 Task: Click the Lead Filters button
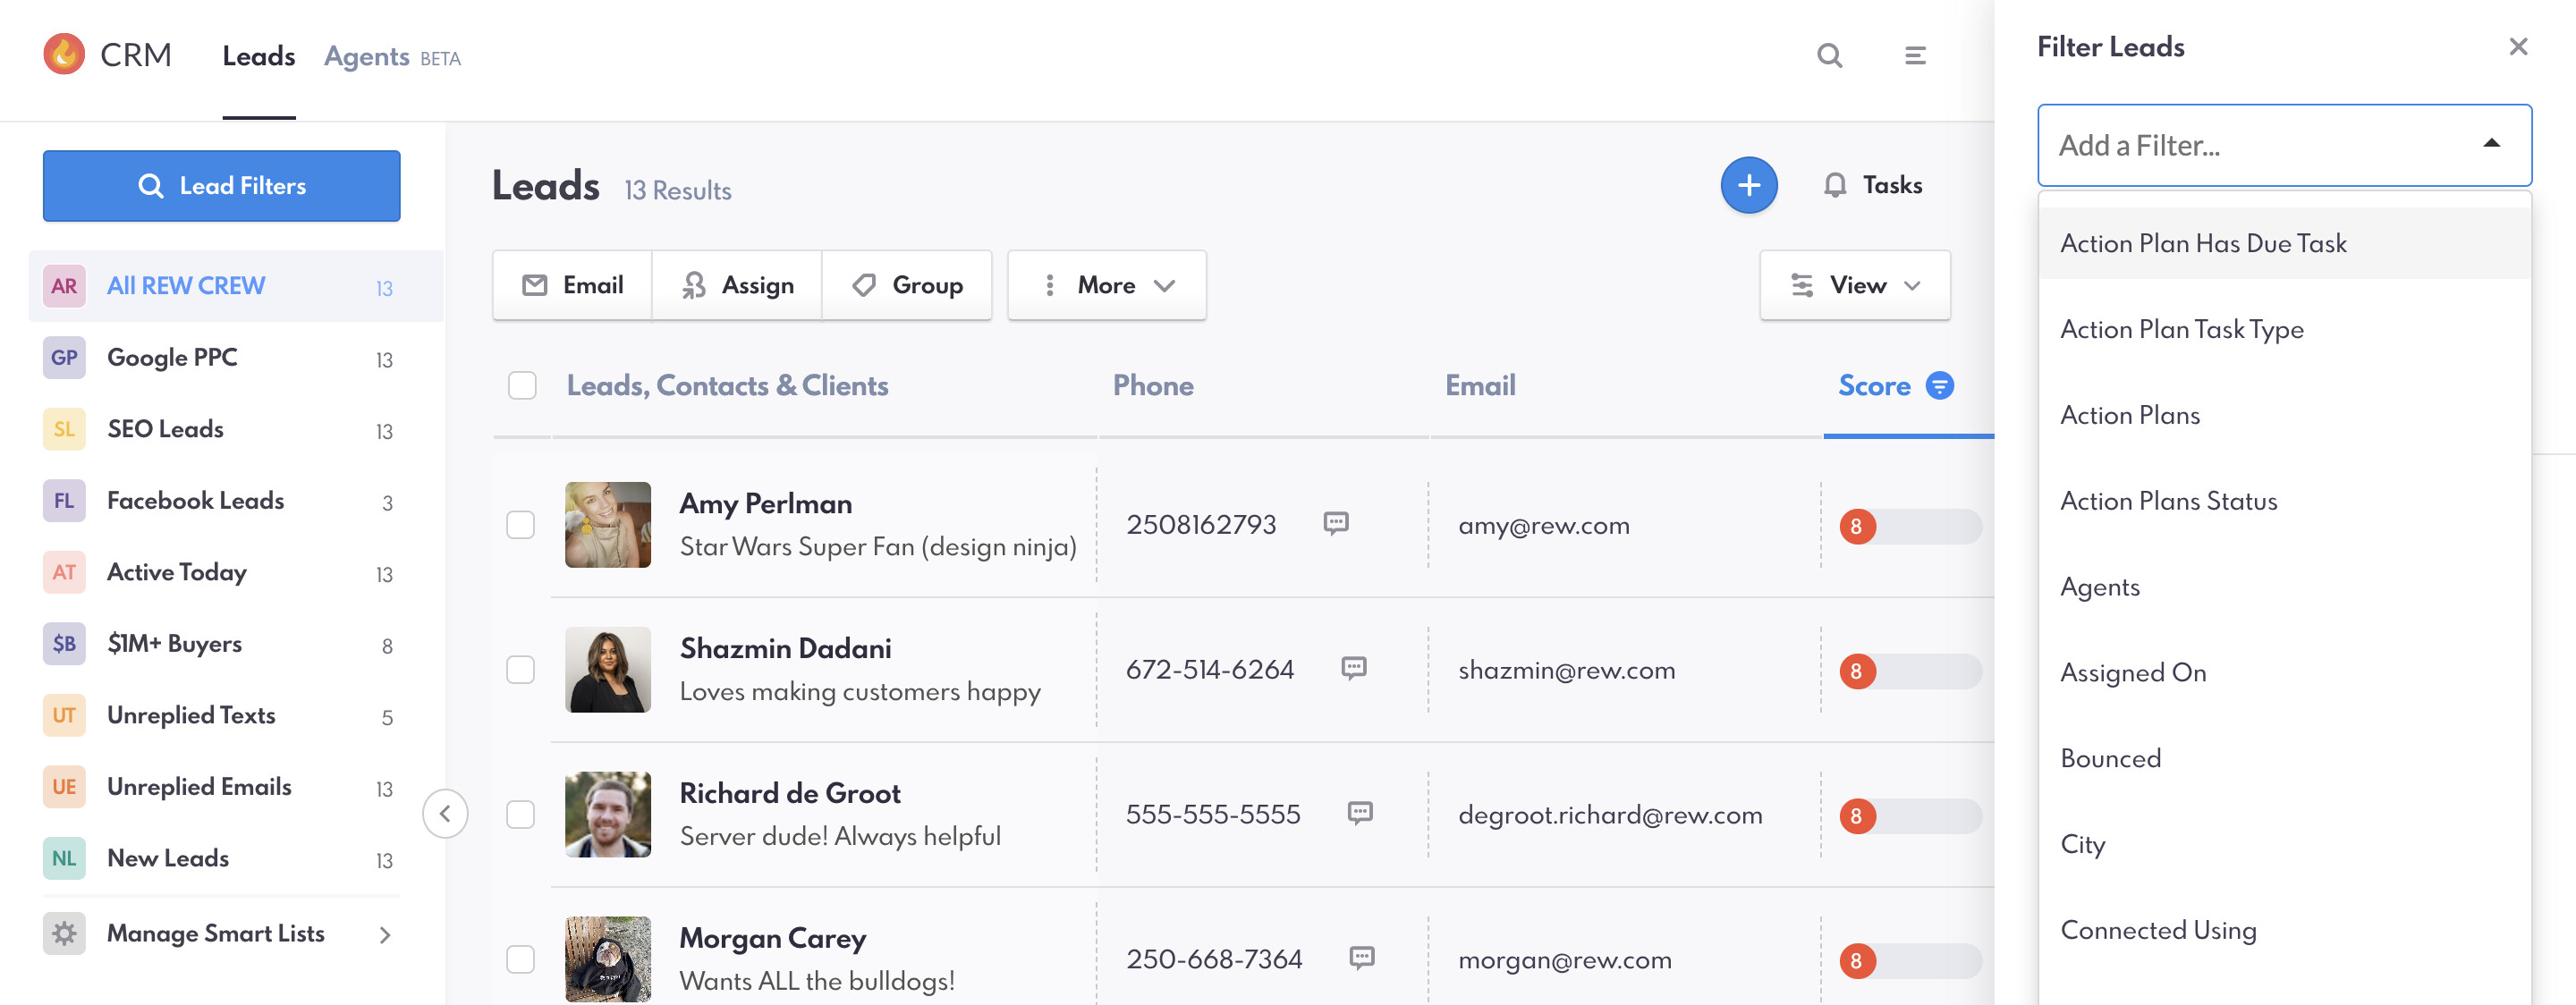221,186
